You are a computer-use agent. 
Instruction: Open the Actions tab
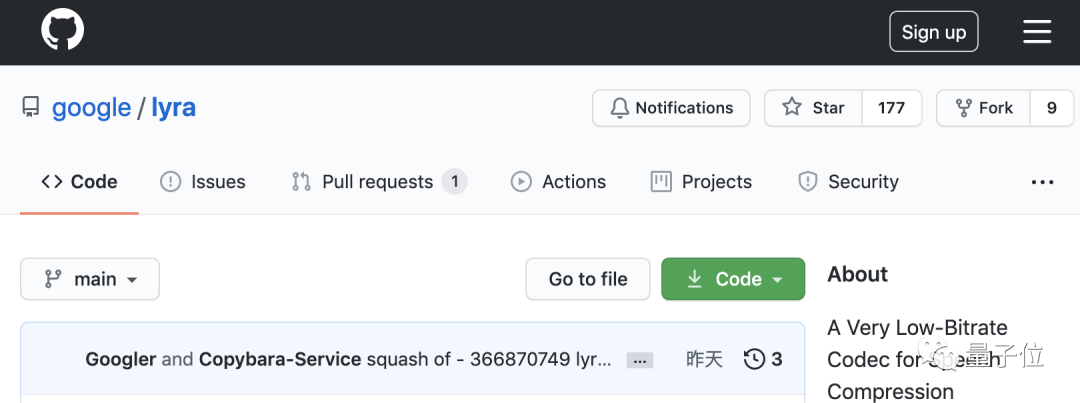point(559,182)
